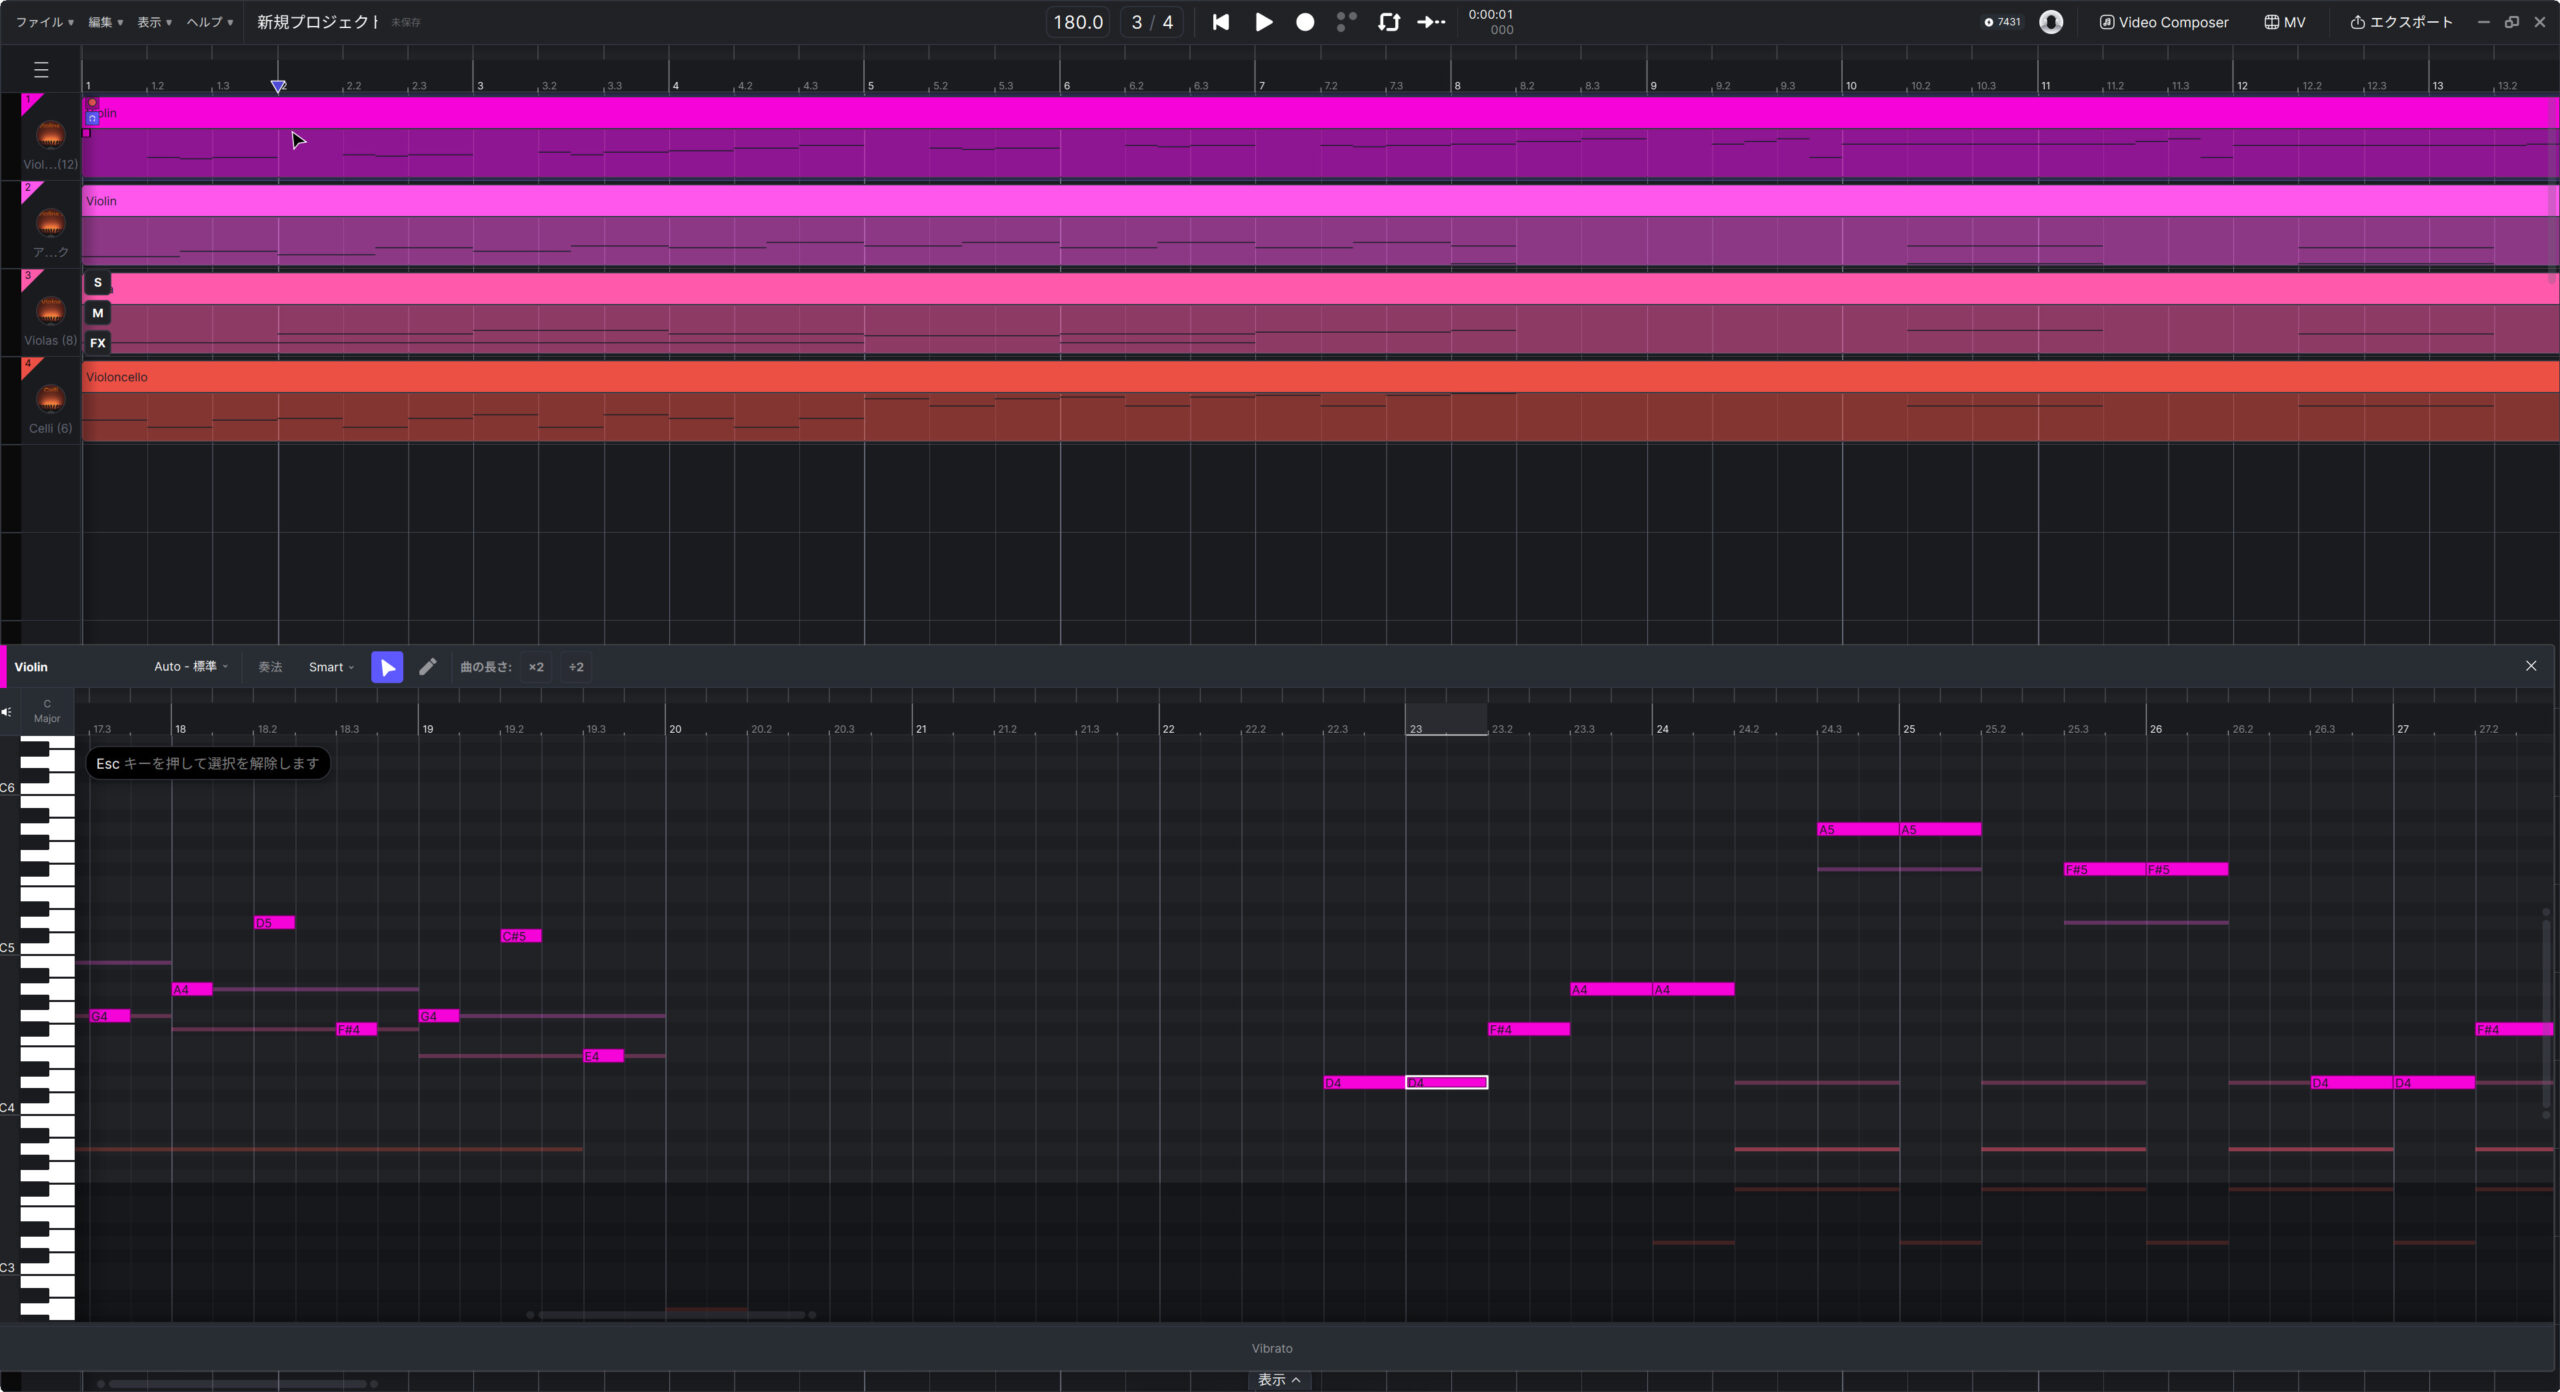Click bar 10 on the arrangement ruler

click(x=1851, y=86)
